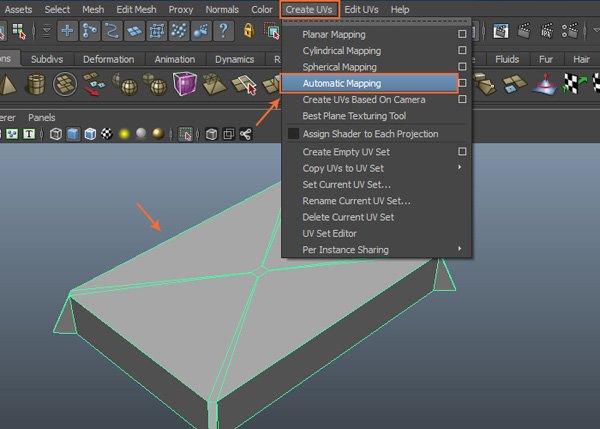Enable wireframe cube viewport icon
The image size is (600, 429).
(x=56, y=134)
